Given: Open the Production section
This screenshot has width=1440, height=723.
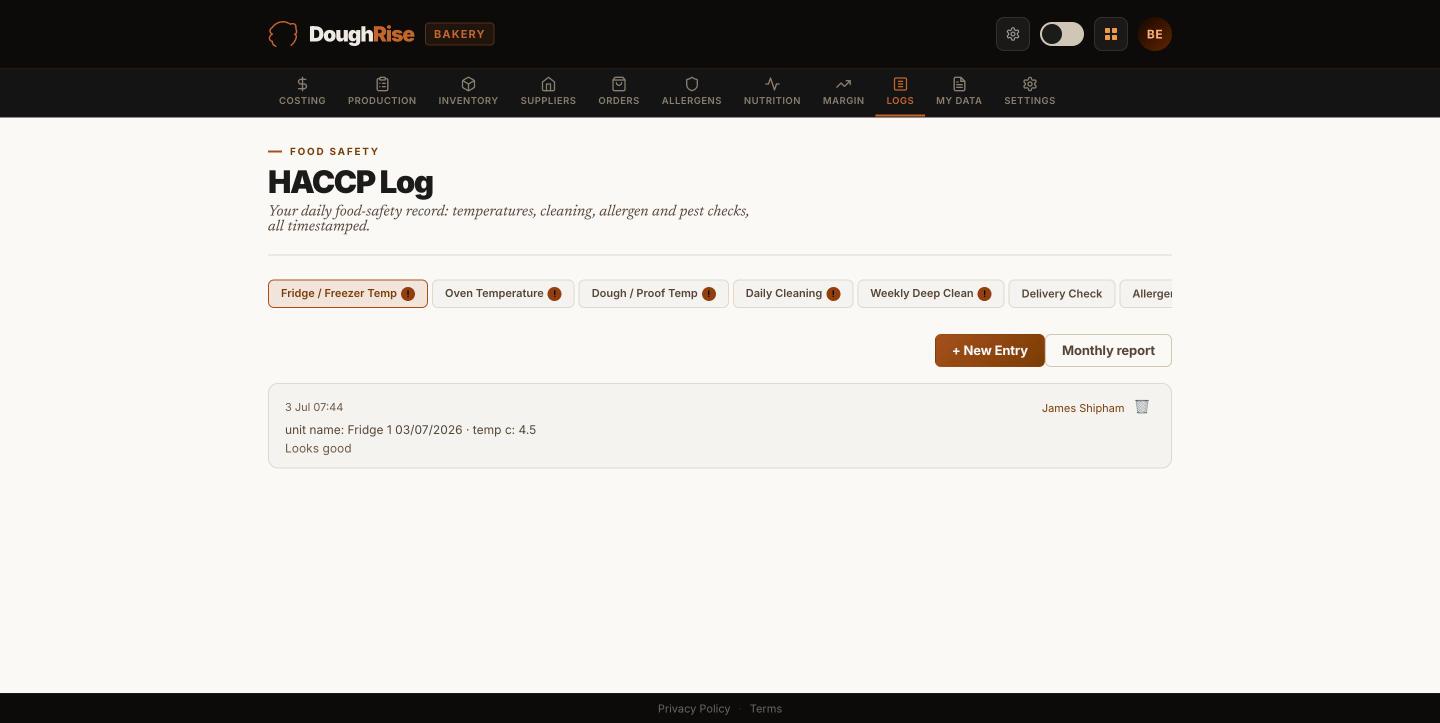Looking at the screenshot, I should (x=382, y=91).
